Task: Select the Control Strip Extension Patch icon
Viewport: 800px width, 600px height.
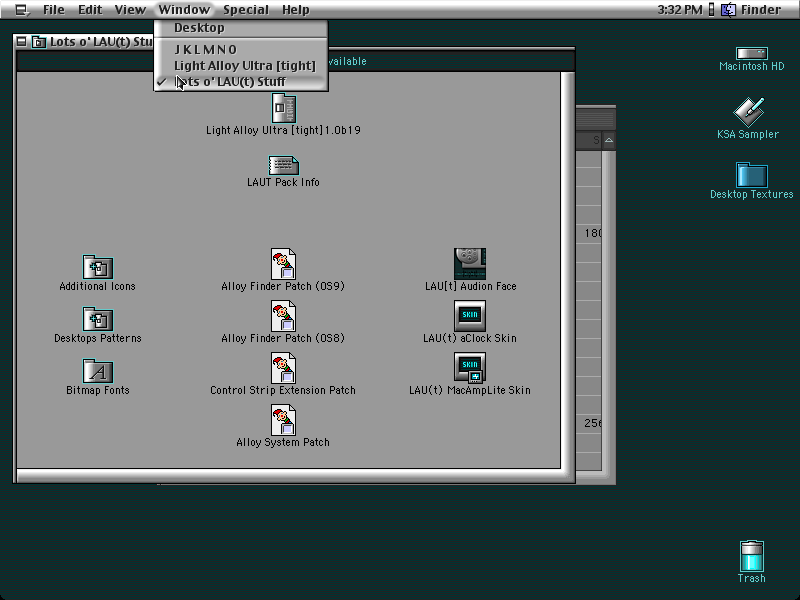Action: [283, 368]
